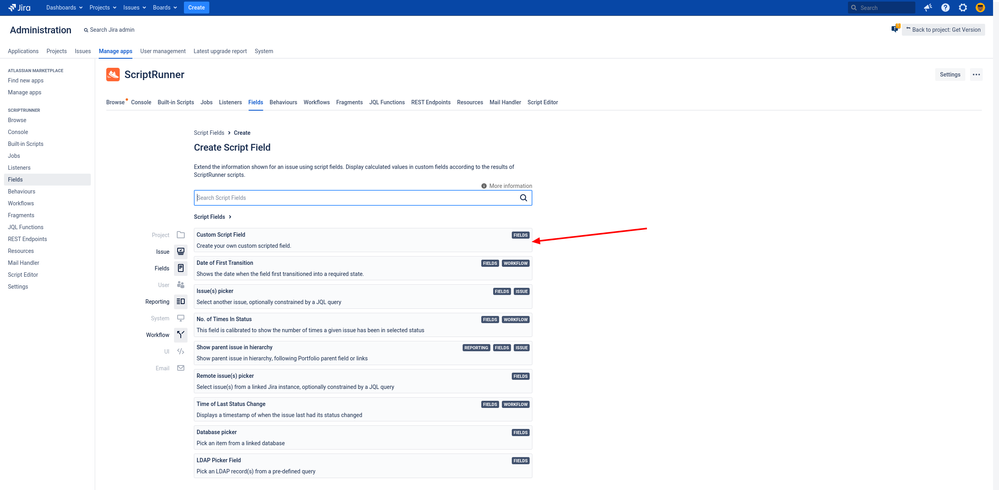Open the Latest upgrade report tab
The width and height of the screenshot is (999, 490).
220,51
